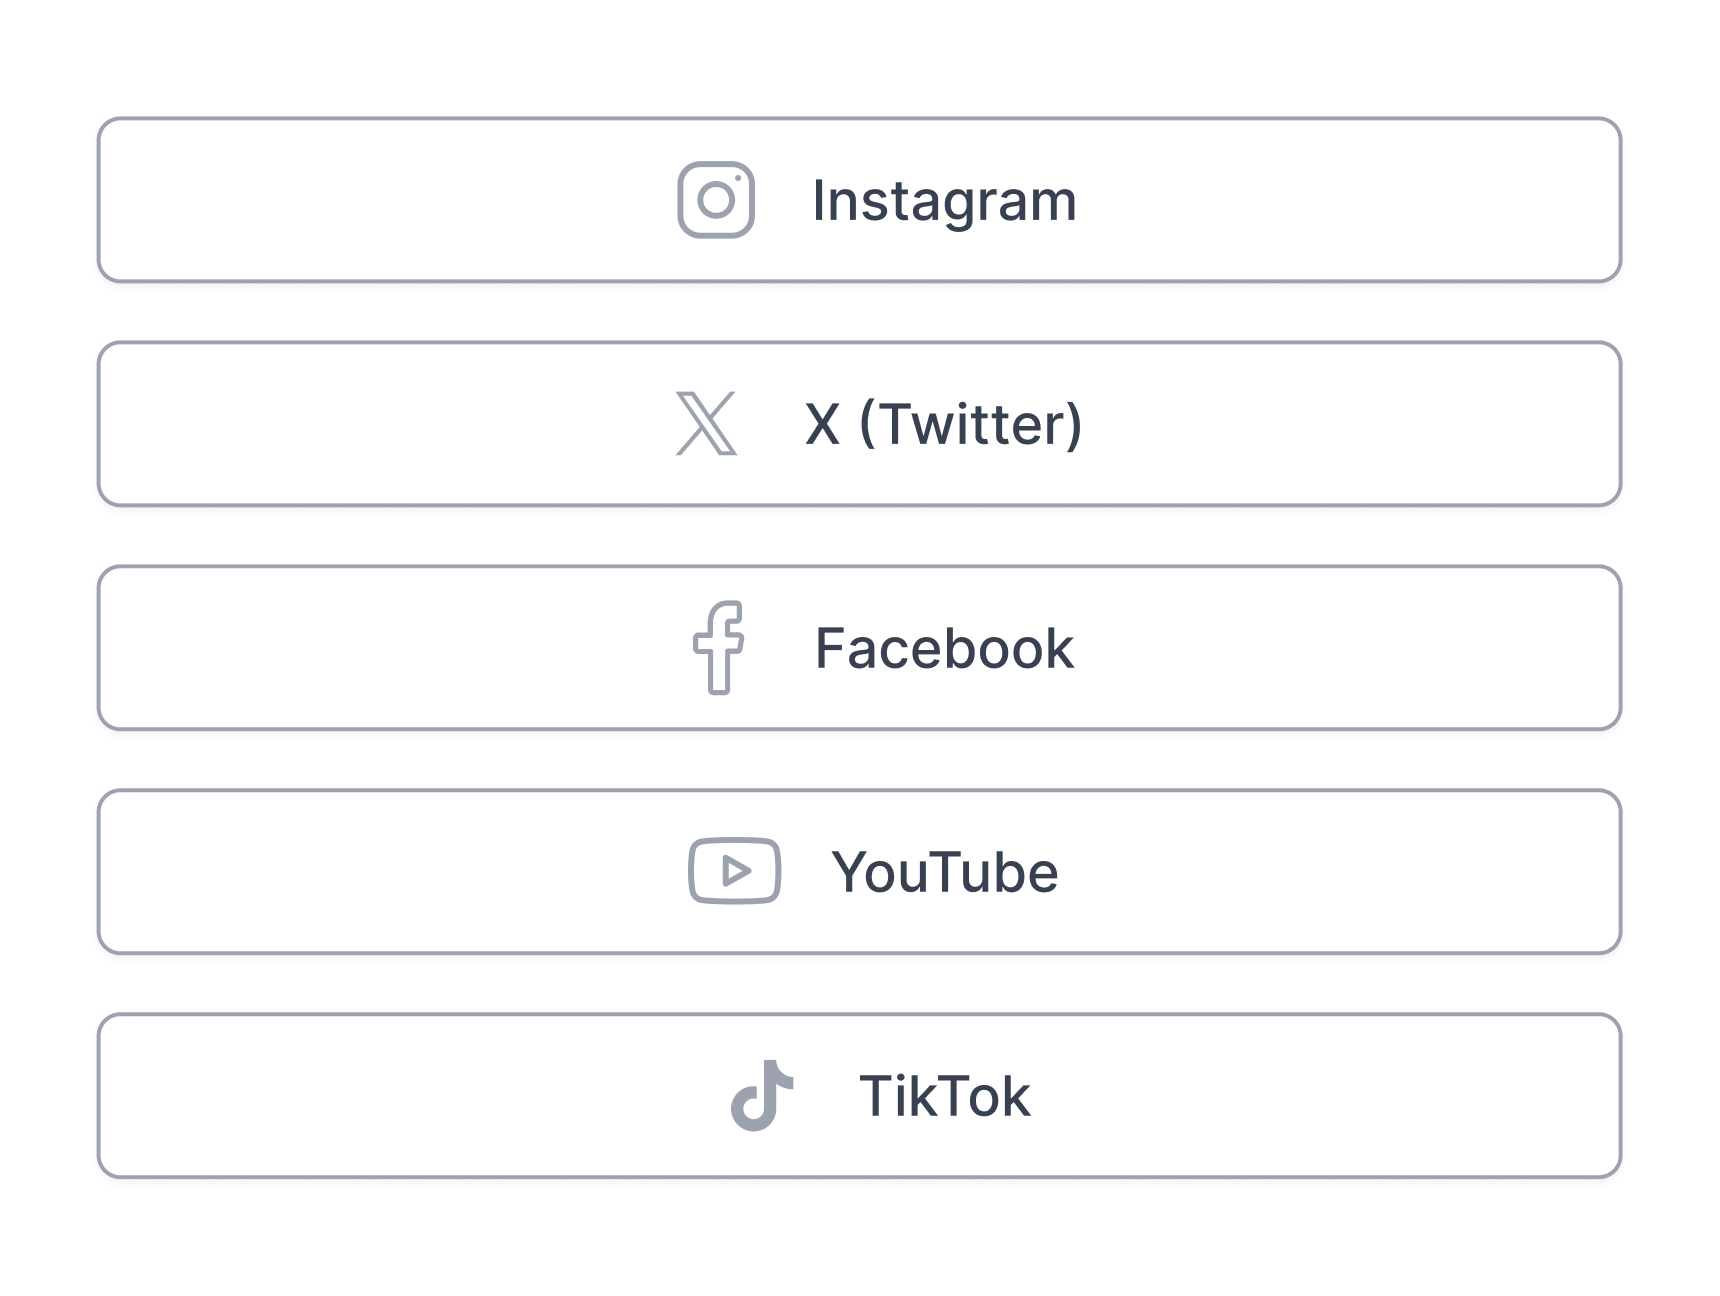Select the X logo icon

tap(706, 424)
